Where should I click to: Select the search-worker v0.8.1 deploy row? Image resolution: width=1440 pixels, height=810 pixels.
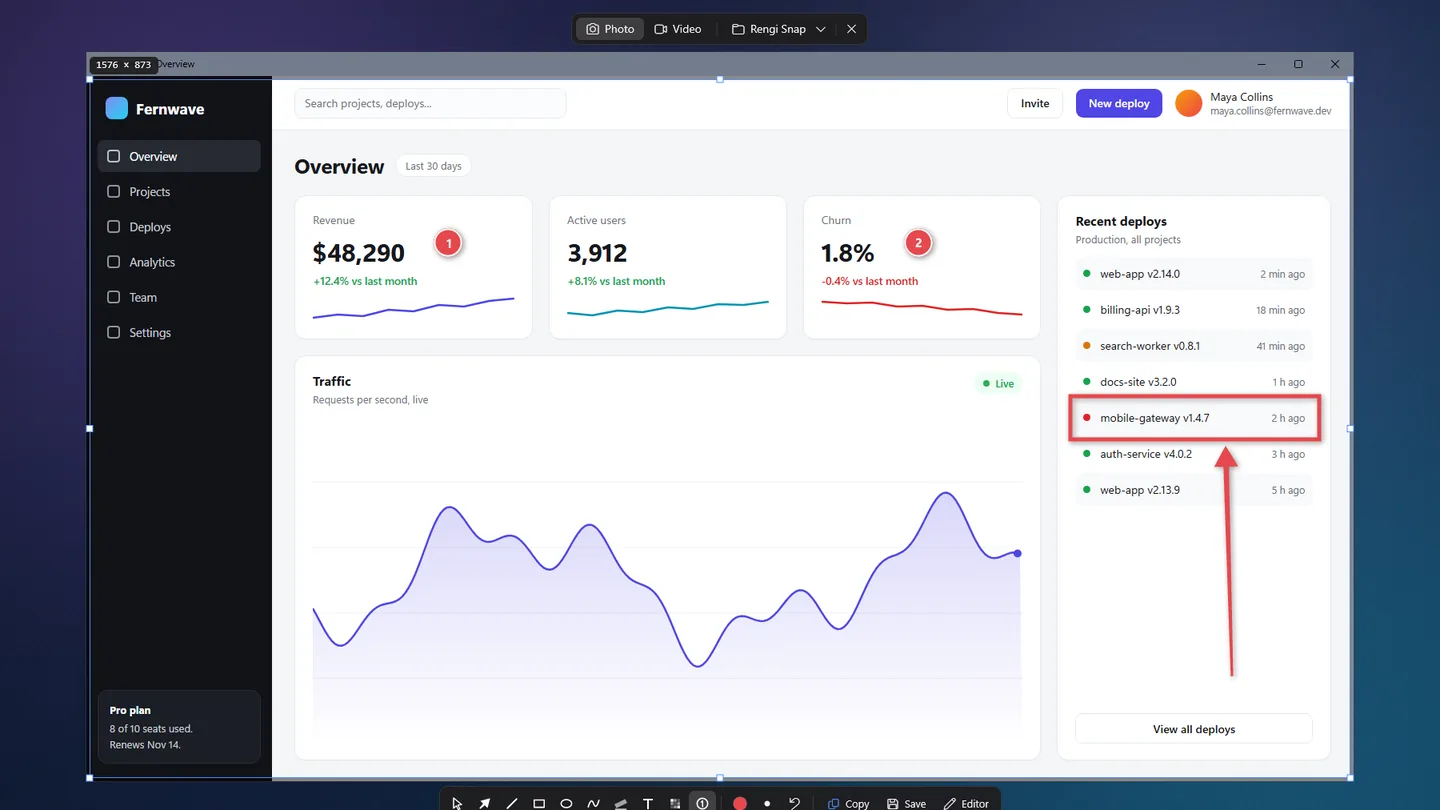pos(1194,346)
